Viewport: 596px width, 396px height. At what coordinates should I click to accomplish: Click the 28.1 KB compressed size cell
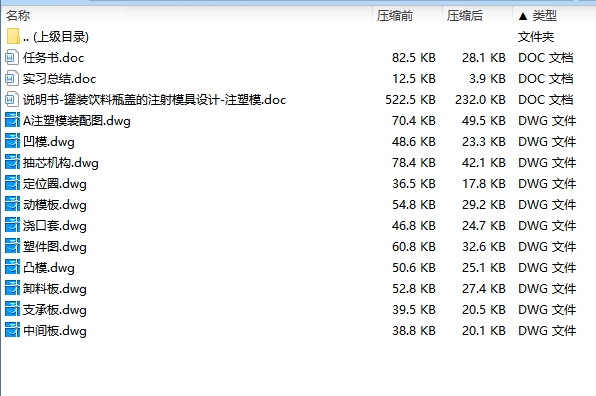[x=483, y=58]
